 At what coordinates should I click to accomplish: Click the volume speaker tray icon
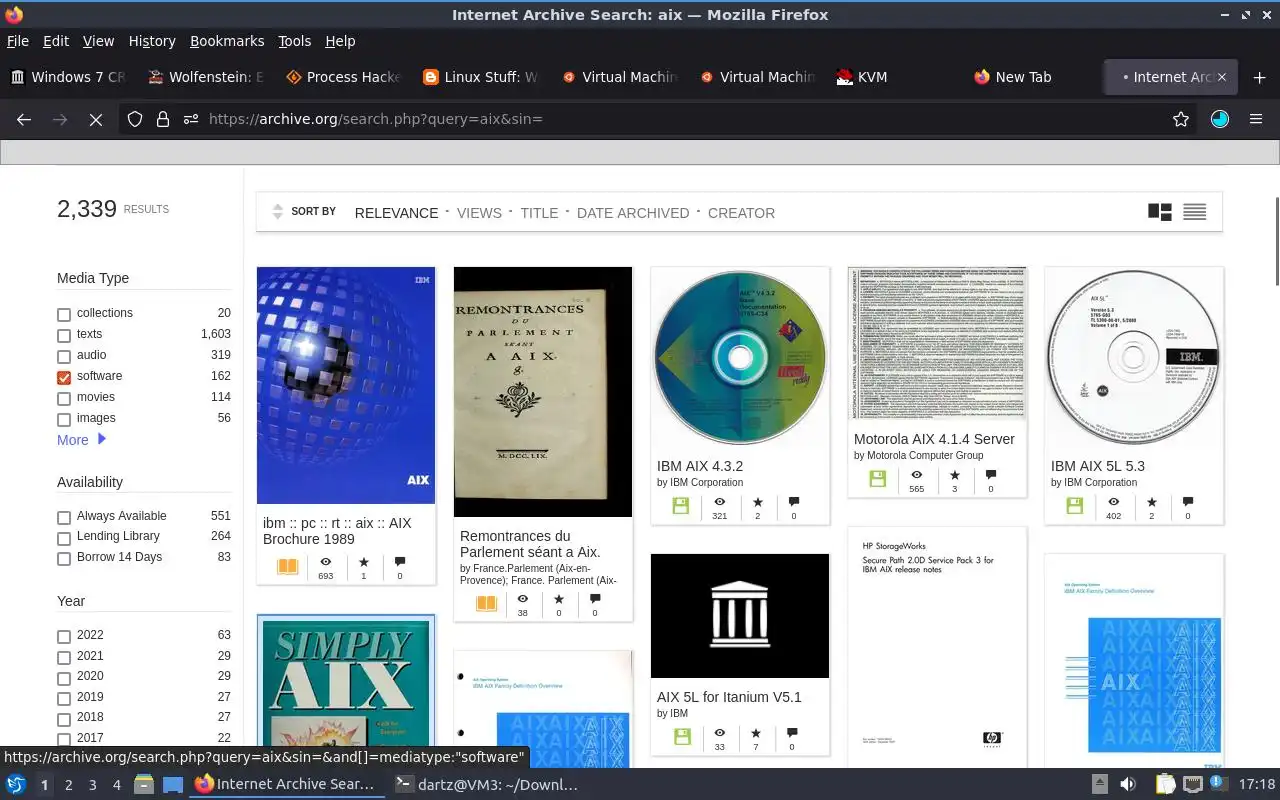click(1128, 785)
